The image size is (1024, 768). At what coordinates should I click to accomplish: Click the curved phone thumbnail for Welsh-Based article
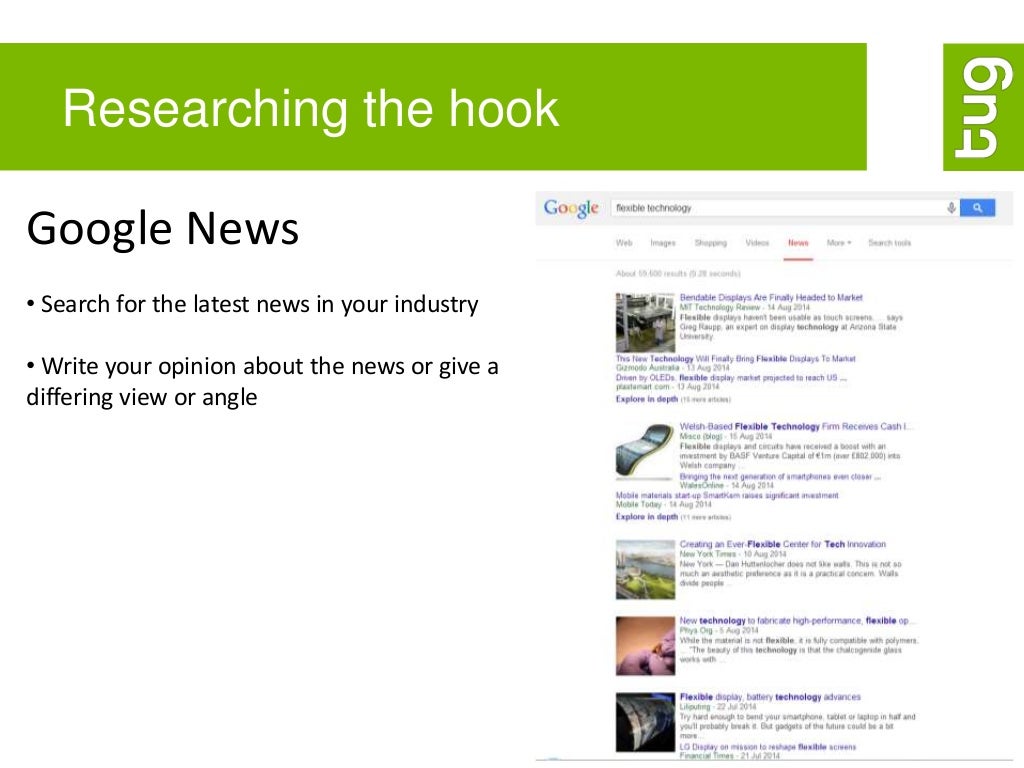point(645,451)
